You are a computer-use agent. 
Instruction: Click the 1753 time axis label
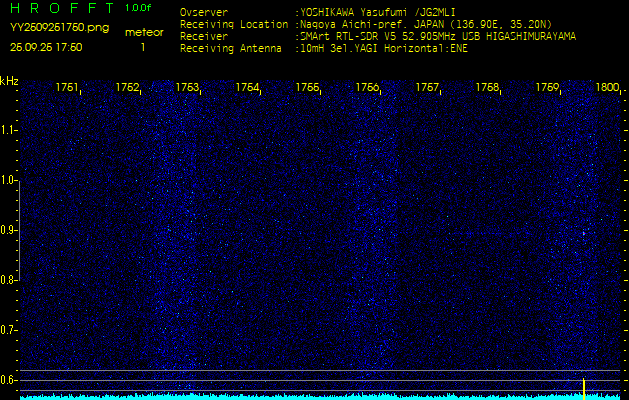click(x=187, y=87)
